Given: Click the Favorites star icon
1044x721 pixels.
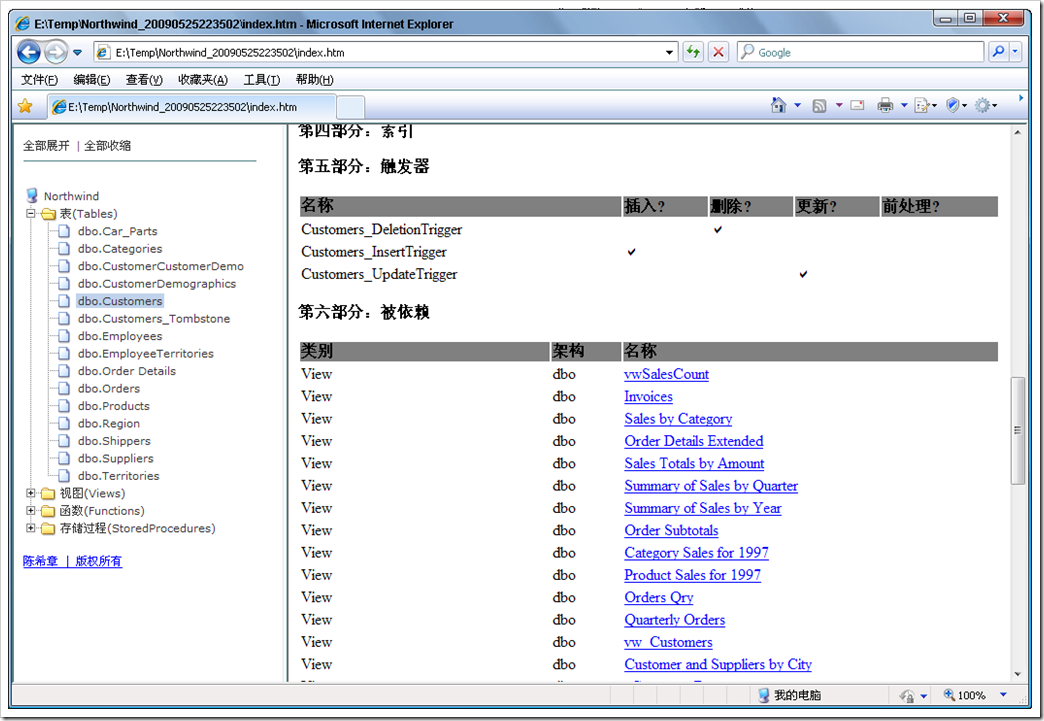Looking at the screenshot, I should 25,106.
